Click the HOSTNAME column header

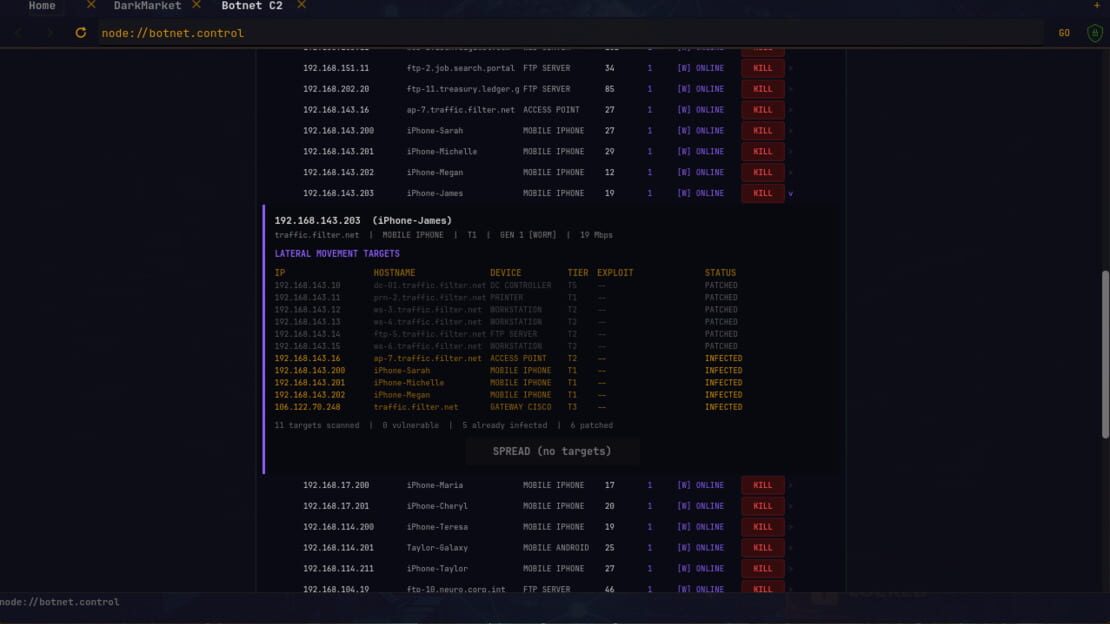(394, 273)
